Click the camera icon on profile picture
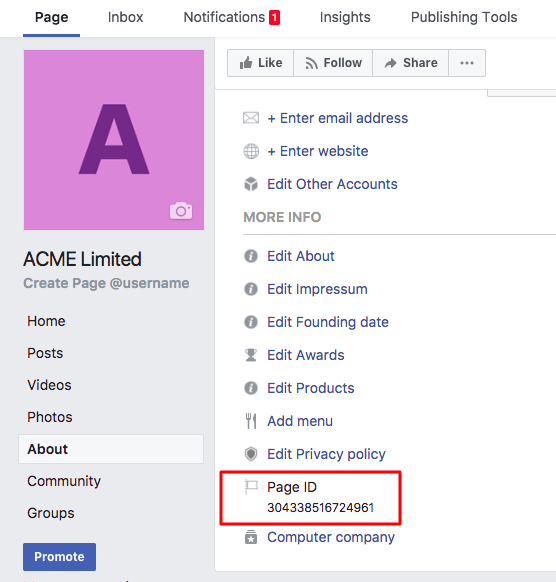 point(181,211)
